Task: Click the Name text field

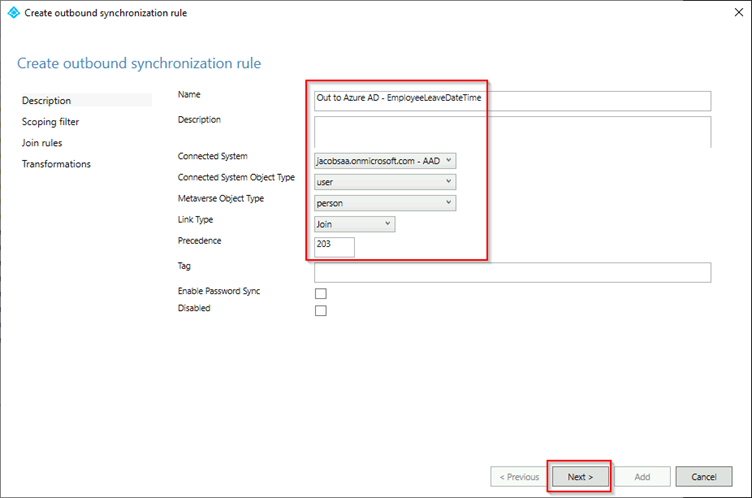Action: pyautogui.click(x=511, y=100)
